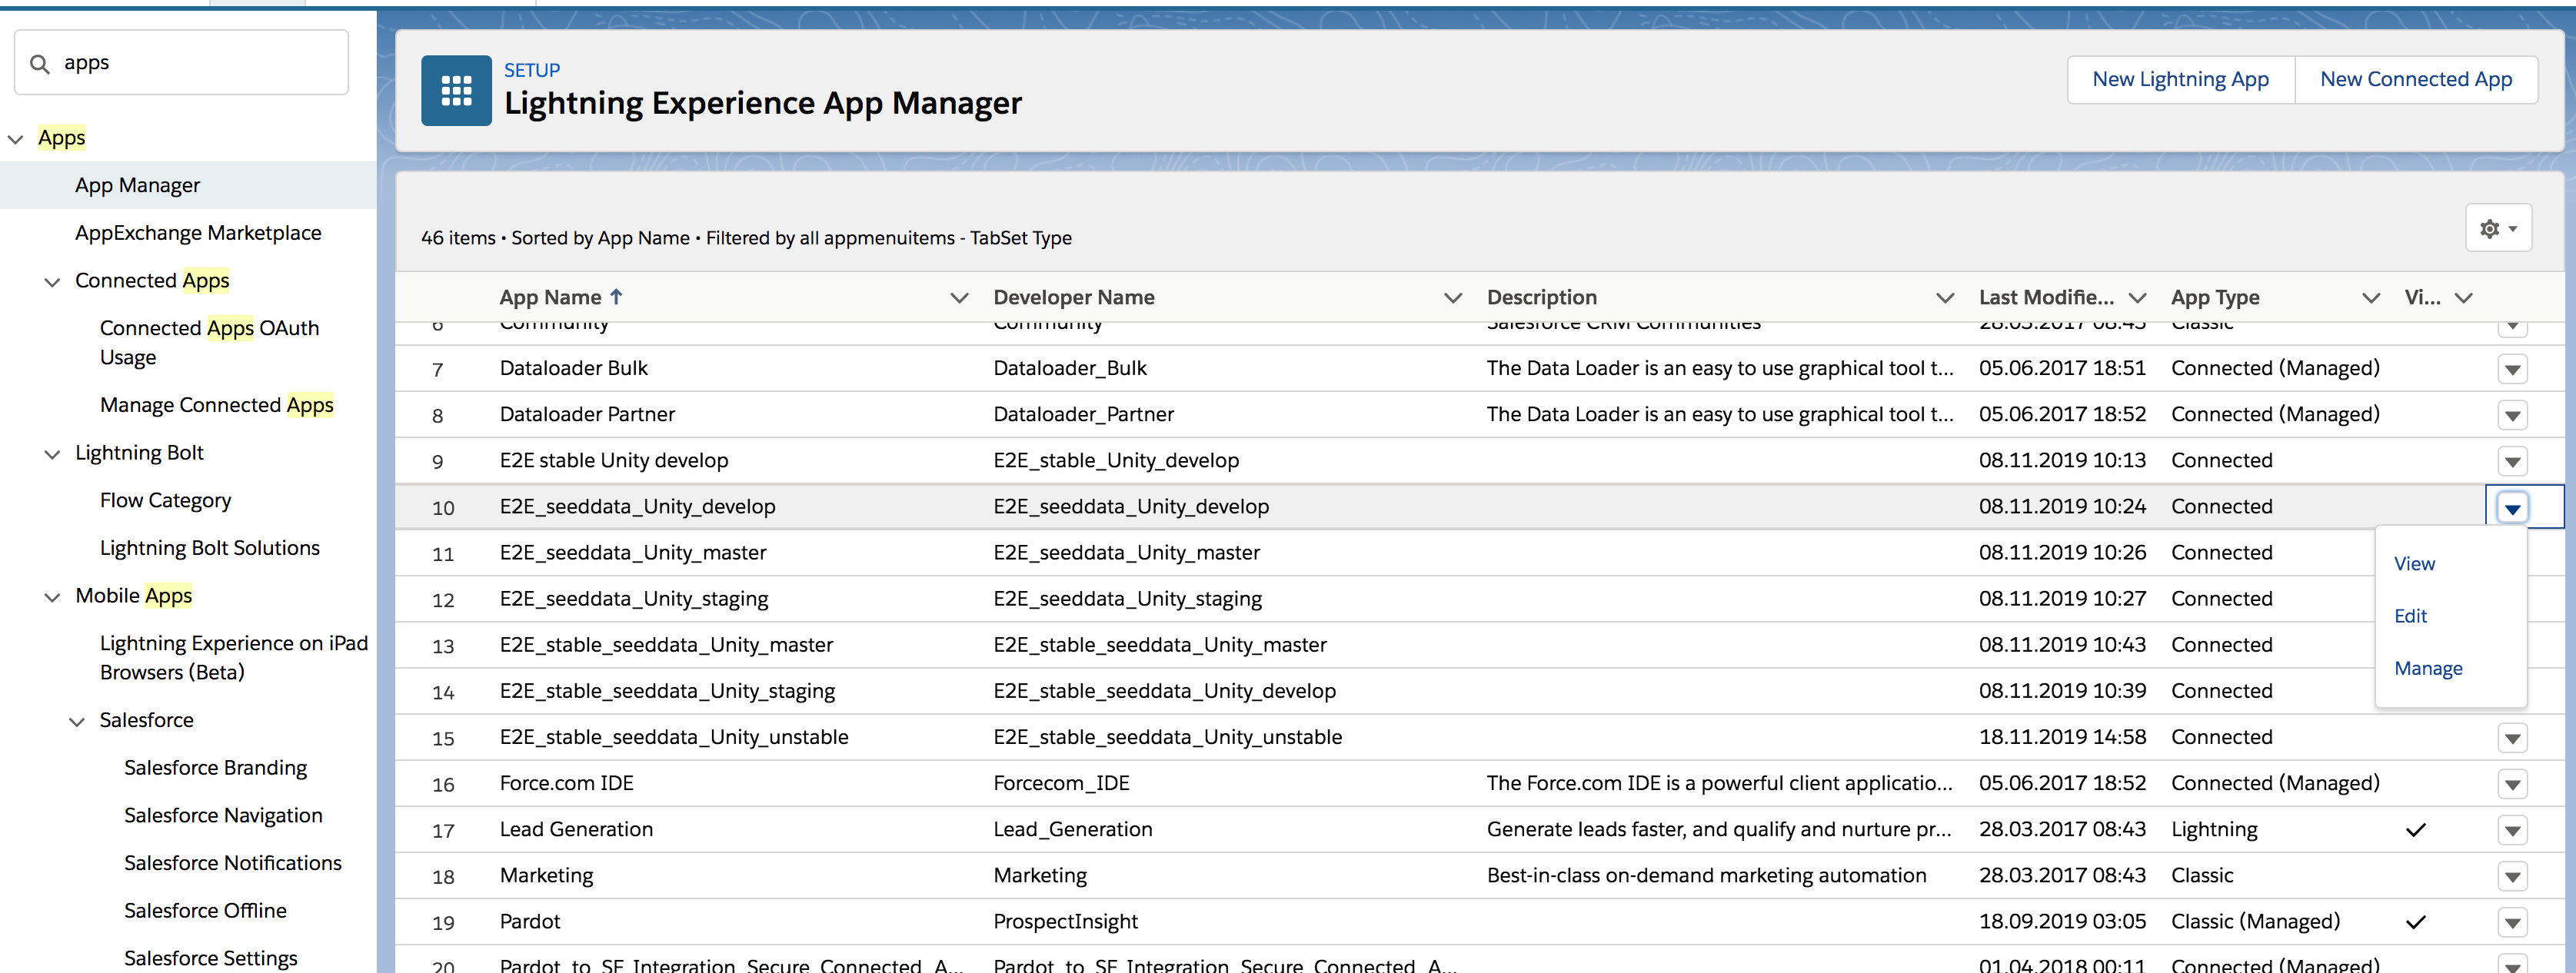Sort by the App Type column header
Screen dimensions: 2576x973
[x=2214, y=297]
